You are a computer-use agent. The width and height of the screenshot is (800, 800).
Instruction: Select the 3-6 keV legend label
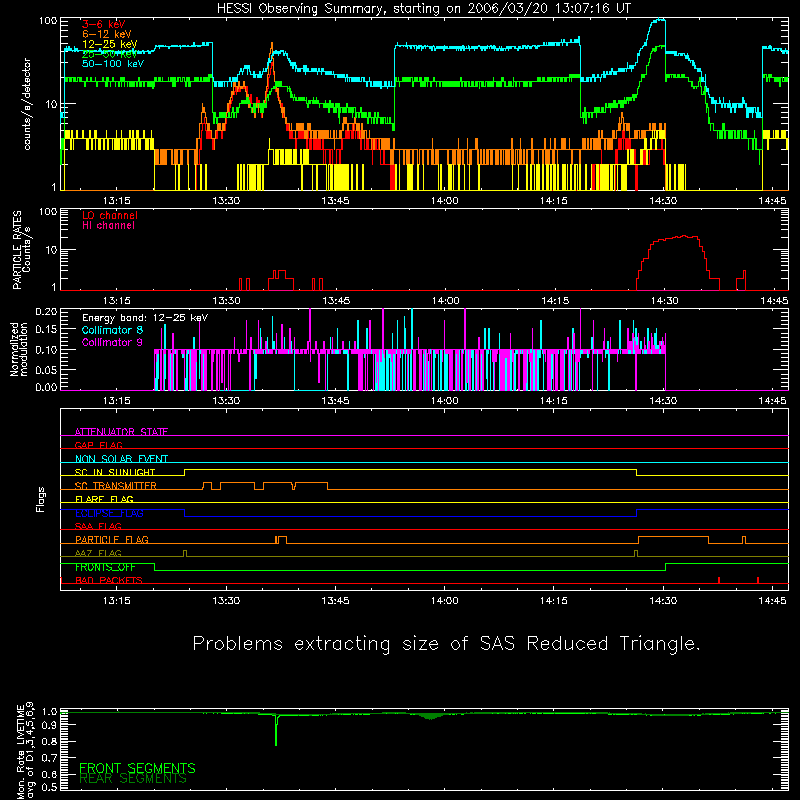coord(103,24)
